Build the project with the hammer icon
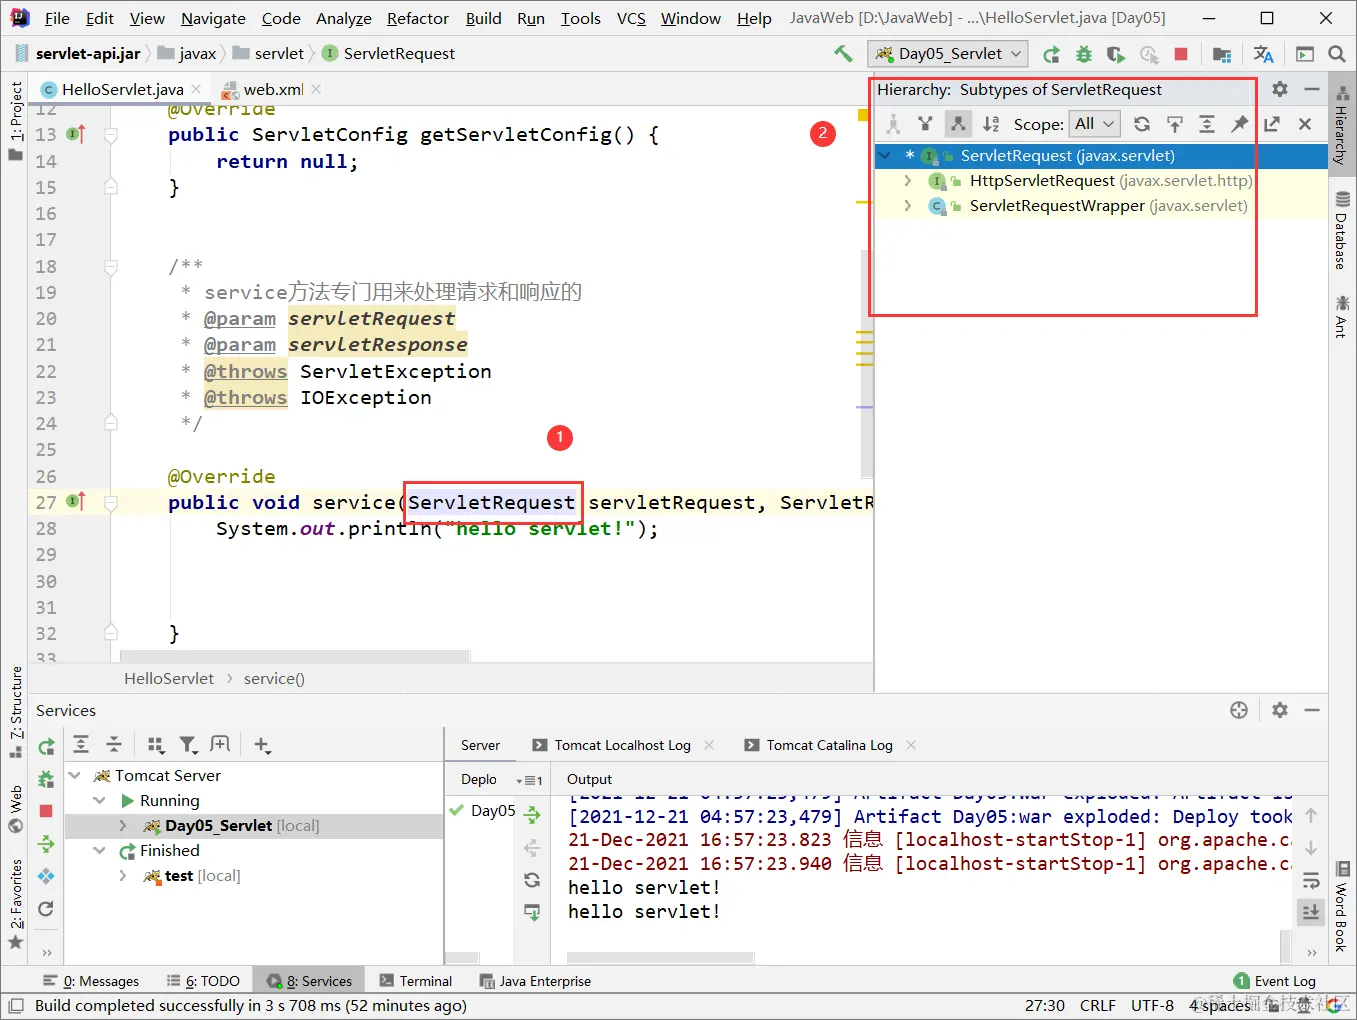1357x1020 pixels. click(843, 54)
